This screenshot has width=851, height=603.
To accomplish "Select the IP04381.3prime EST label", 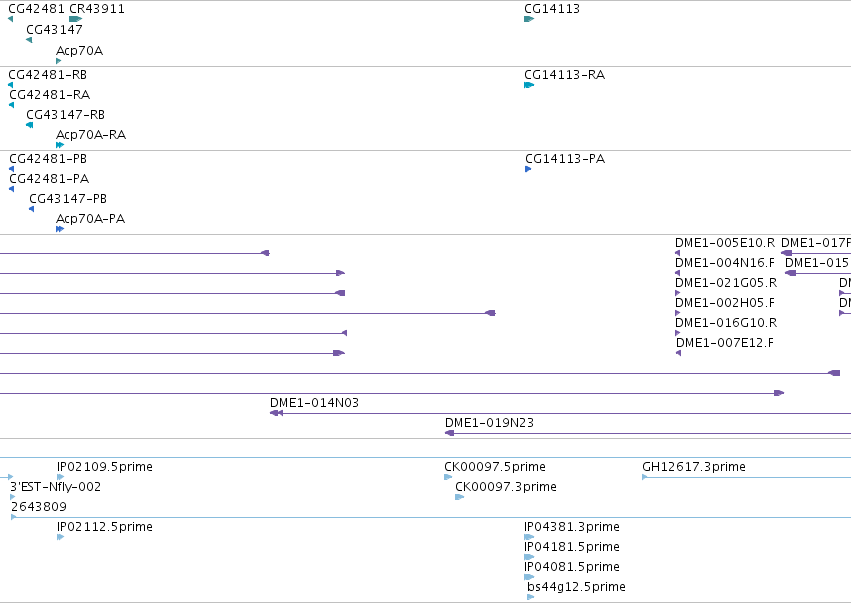I will tap(572, 527).
